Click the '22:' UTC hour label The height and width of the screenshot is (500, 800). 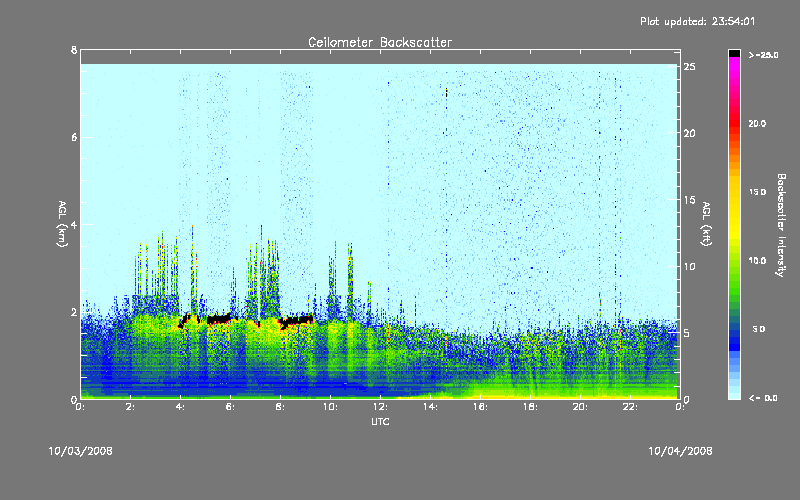pyautogui.click(x=631, y=407)
